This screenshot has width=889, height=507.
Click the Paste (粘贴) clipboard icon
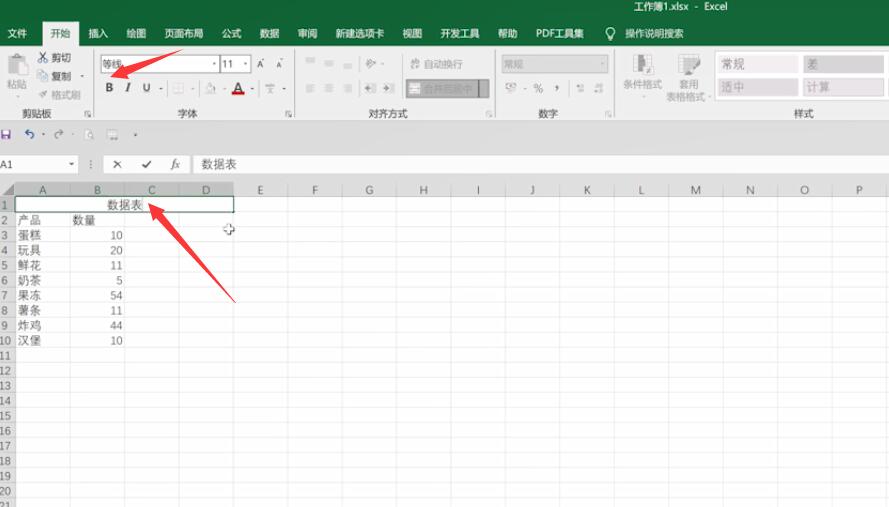(x=17, y=65)
